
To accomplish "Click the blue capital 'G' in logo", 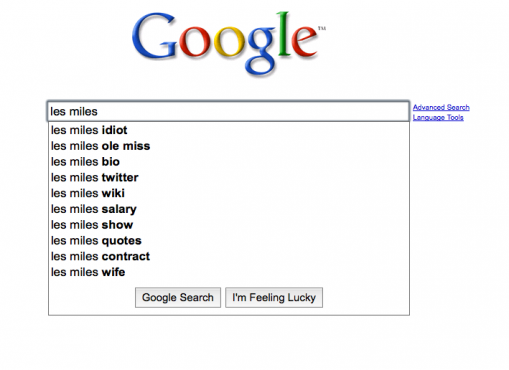I will tap(154, 37).
